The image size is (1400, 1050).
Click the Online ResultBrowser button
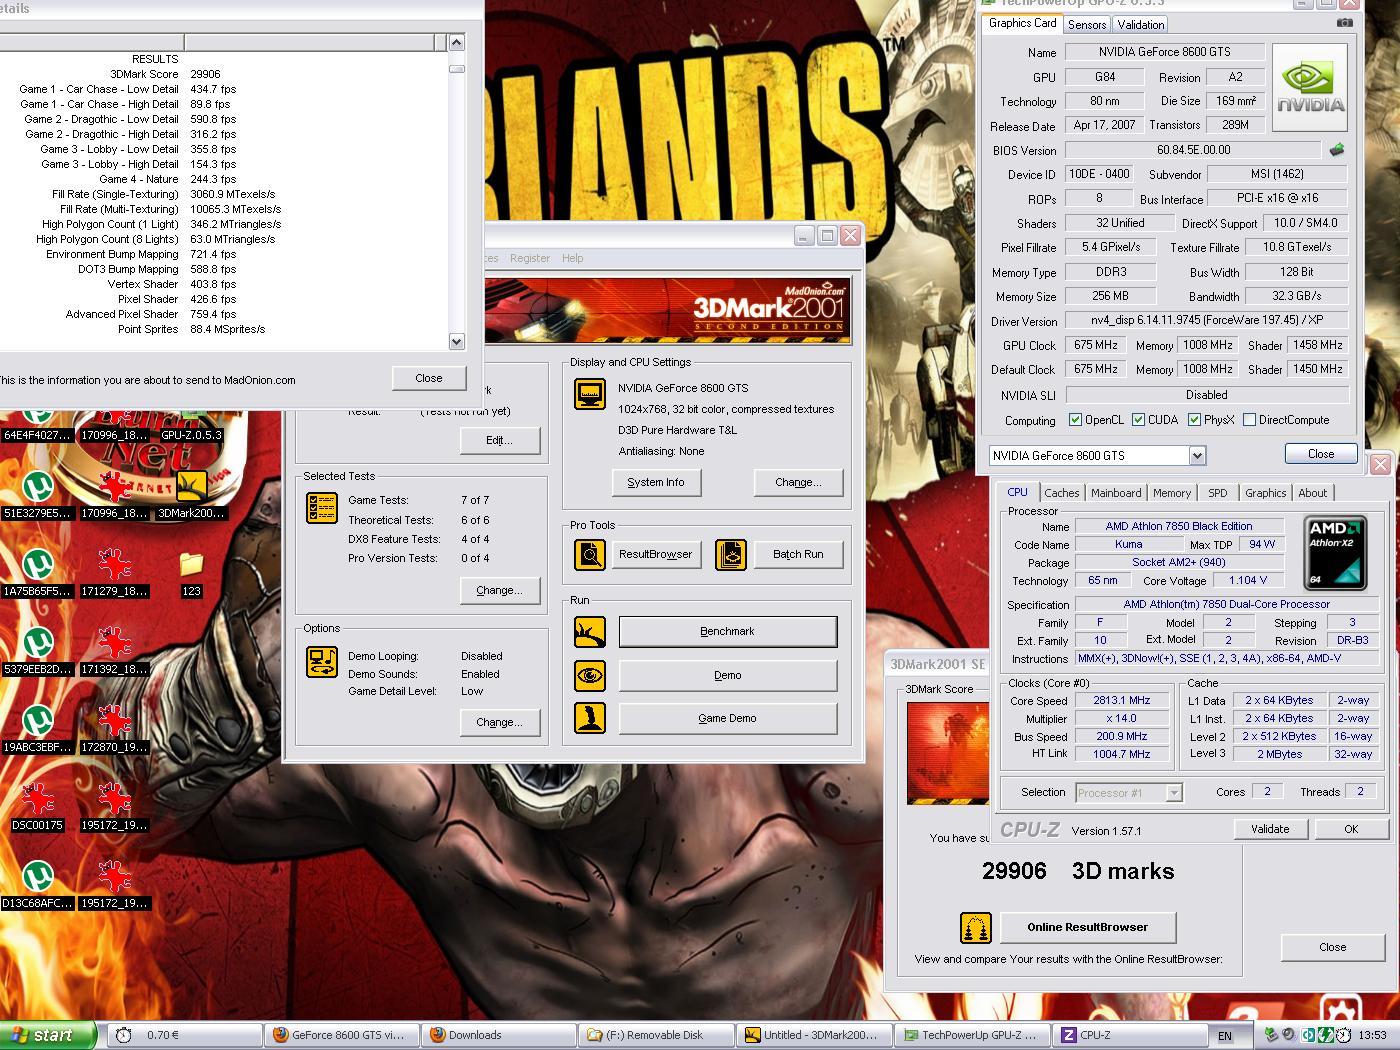(1088, 927)
